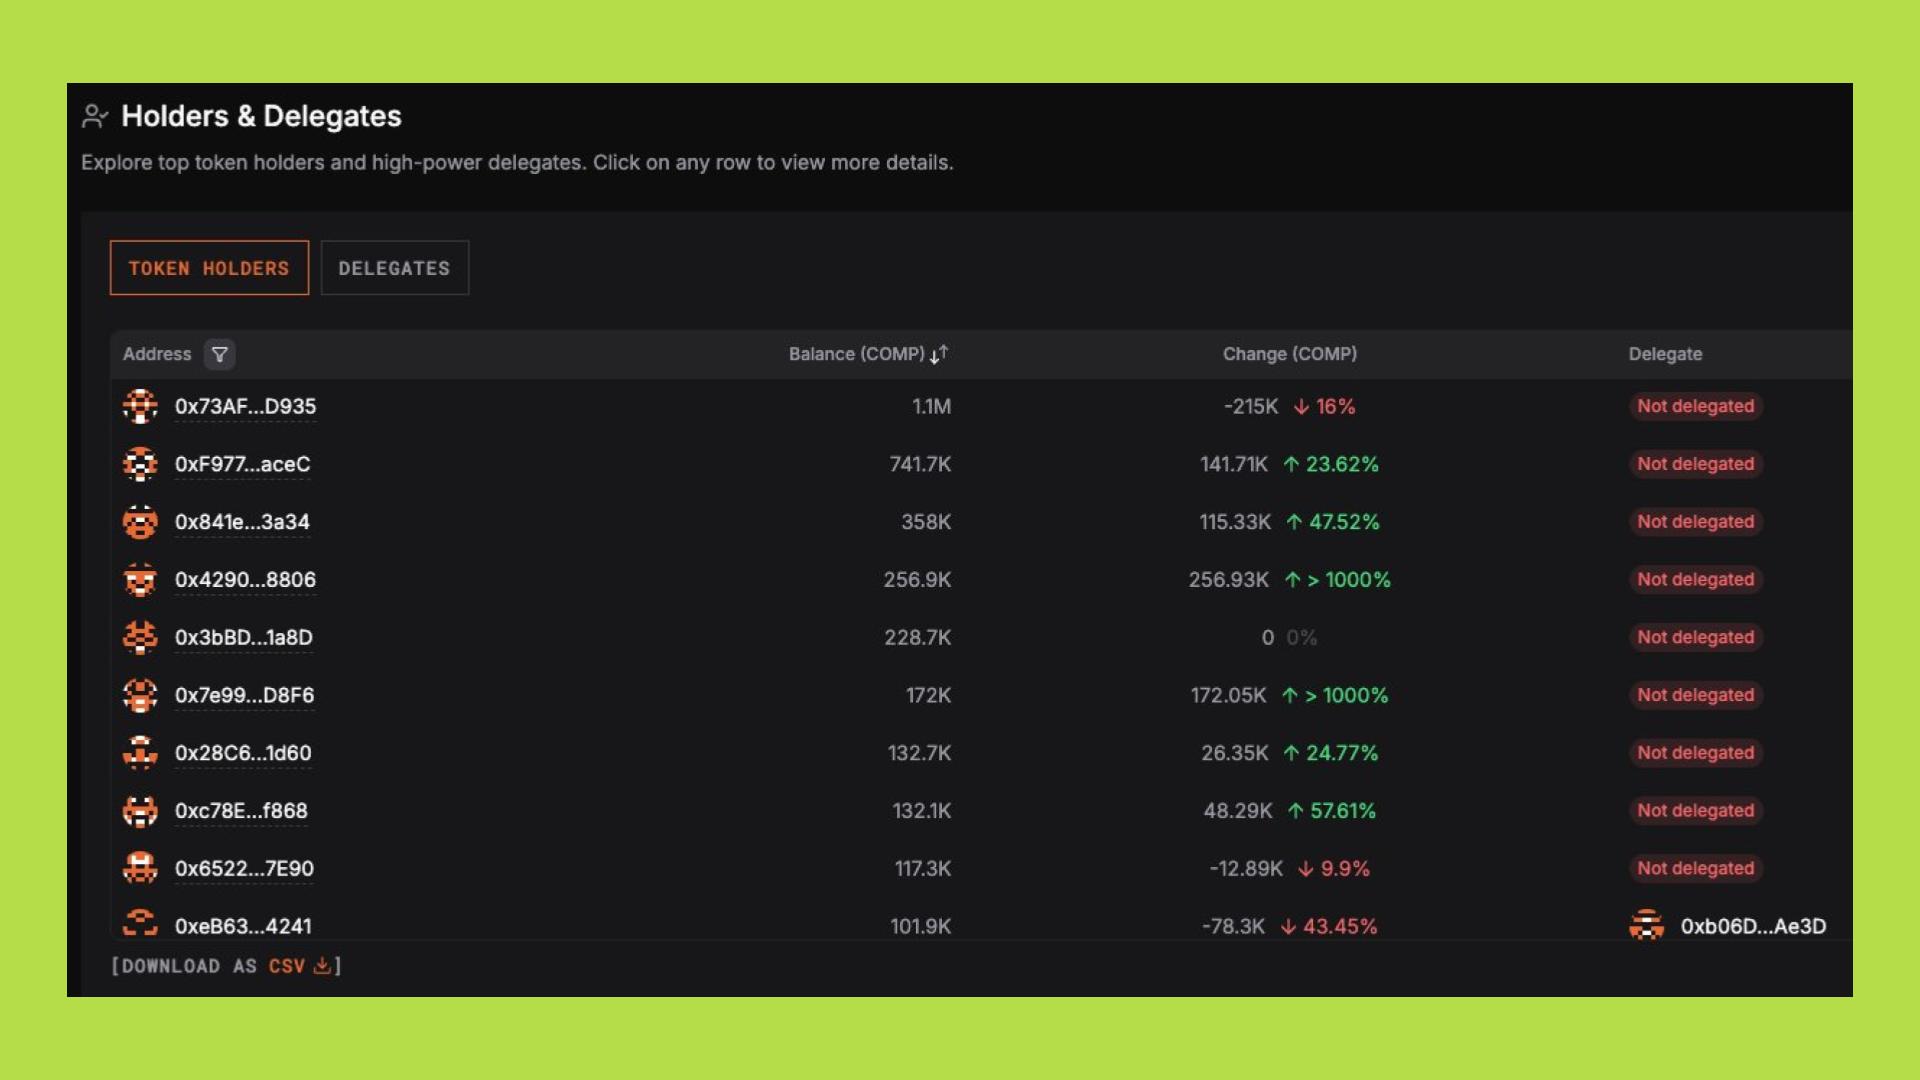Click Download as CSV button
Viewport: 1920px width, 1080px height.
coord(226,966)
